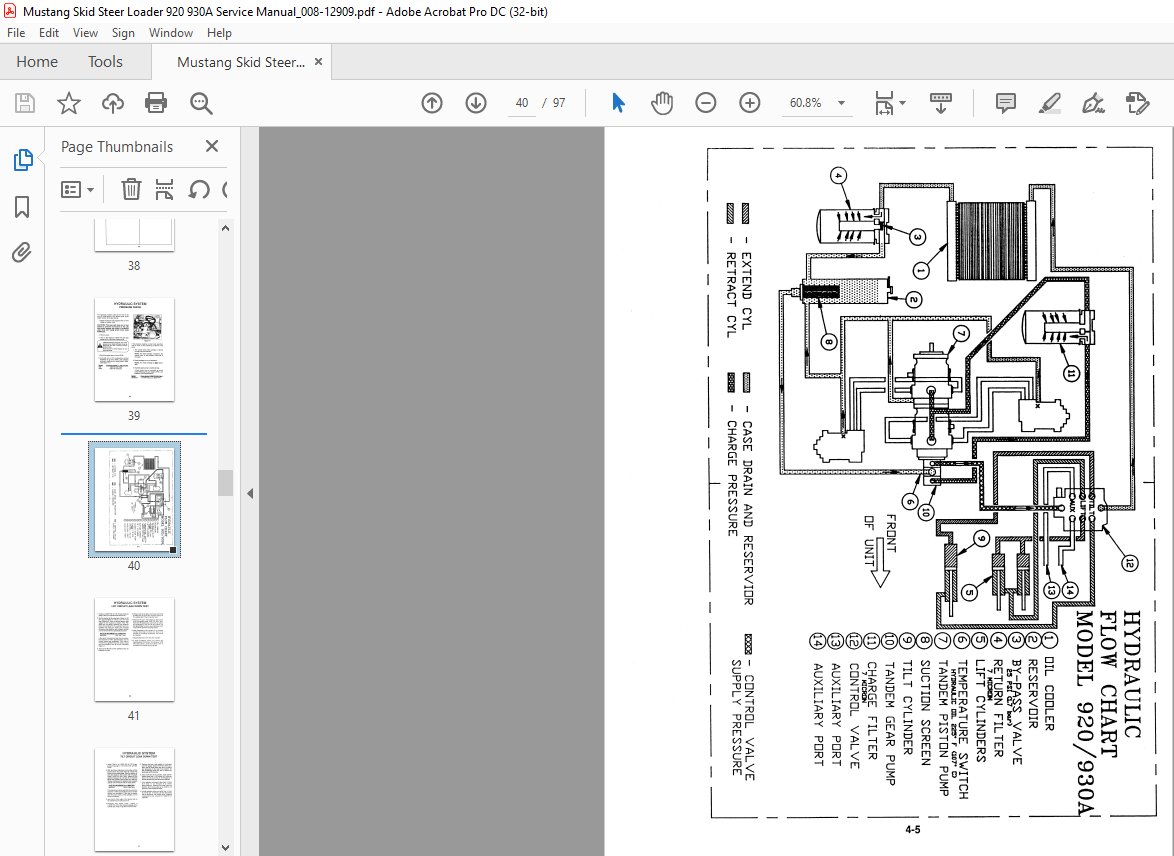Open the thumbnails options menu icon
The image size is (1174, 856).
(x=77, y=189)
